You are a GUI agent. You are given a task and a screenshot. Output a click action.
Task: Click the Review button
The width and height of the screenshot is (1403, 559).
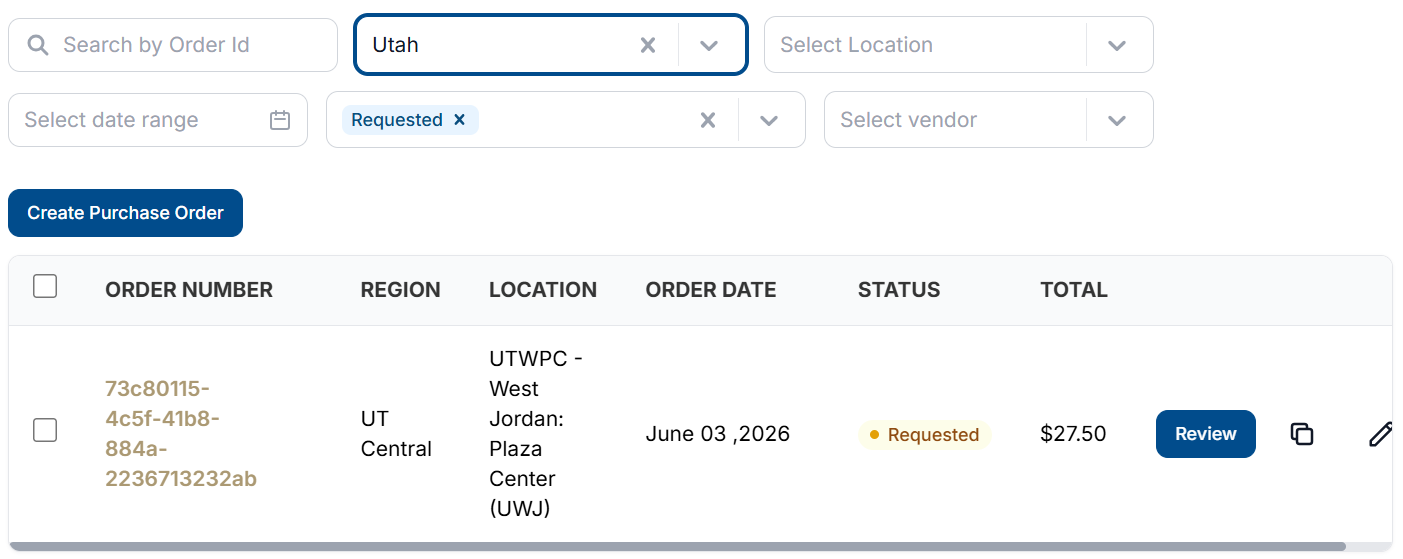(1206, 434)
